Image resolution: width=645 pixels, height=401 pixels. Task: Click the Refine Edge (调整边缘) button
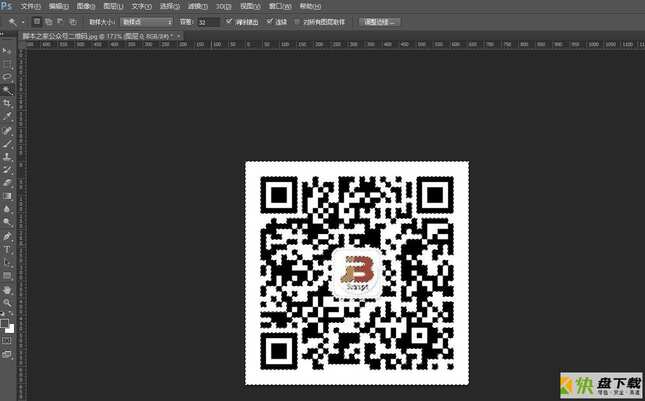[379, 22]
